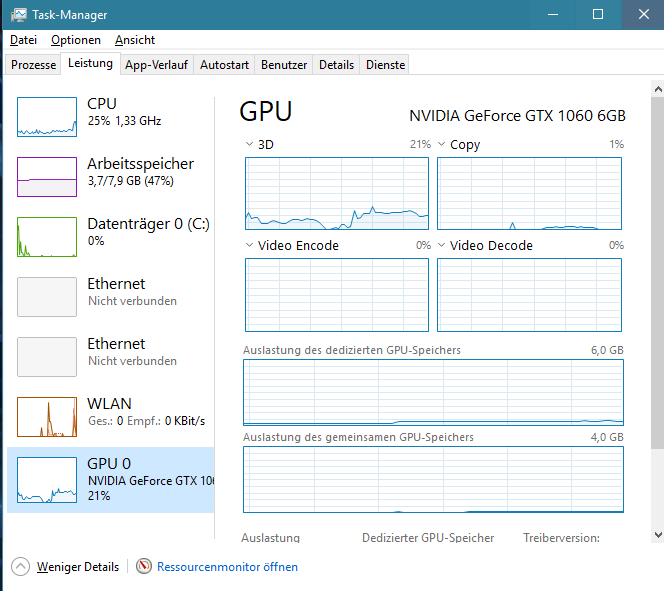Click the '4,0 GB' memory limit text
This screenshot has width=664, height=591.
click(x=607, y=437)
